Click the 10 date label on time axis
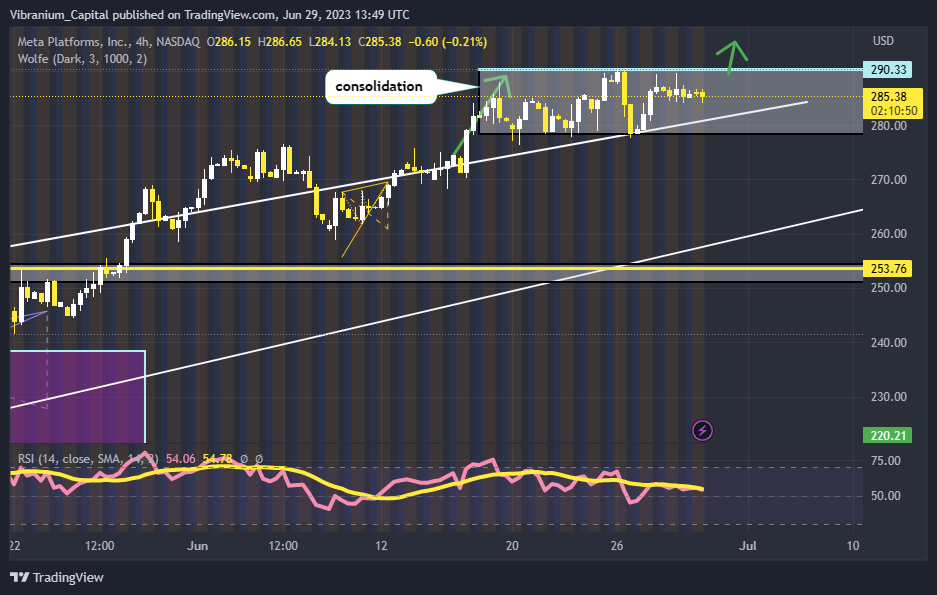 click(x=853, y=545)
